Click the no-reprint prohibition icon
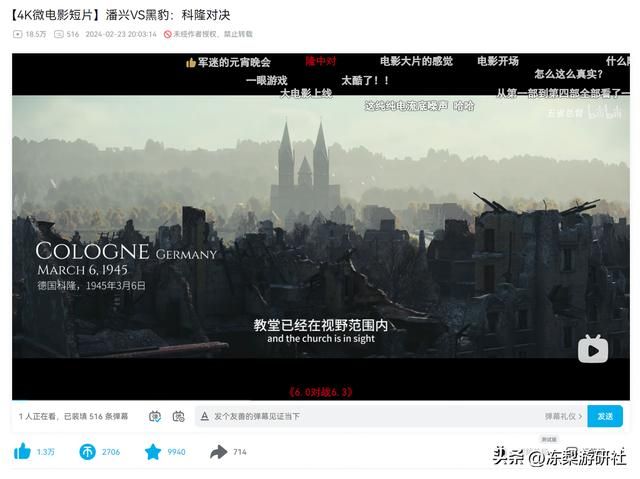 tap(167, 34)
